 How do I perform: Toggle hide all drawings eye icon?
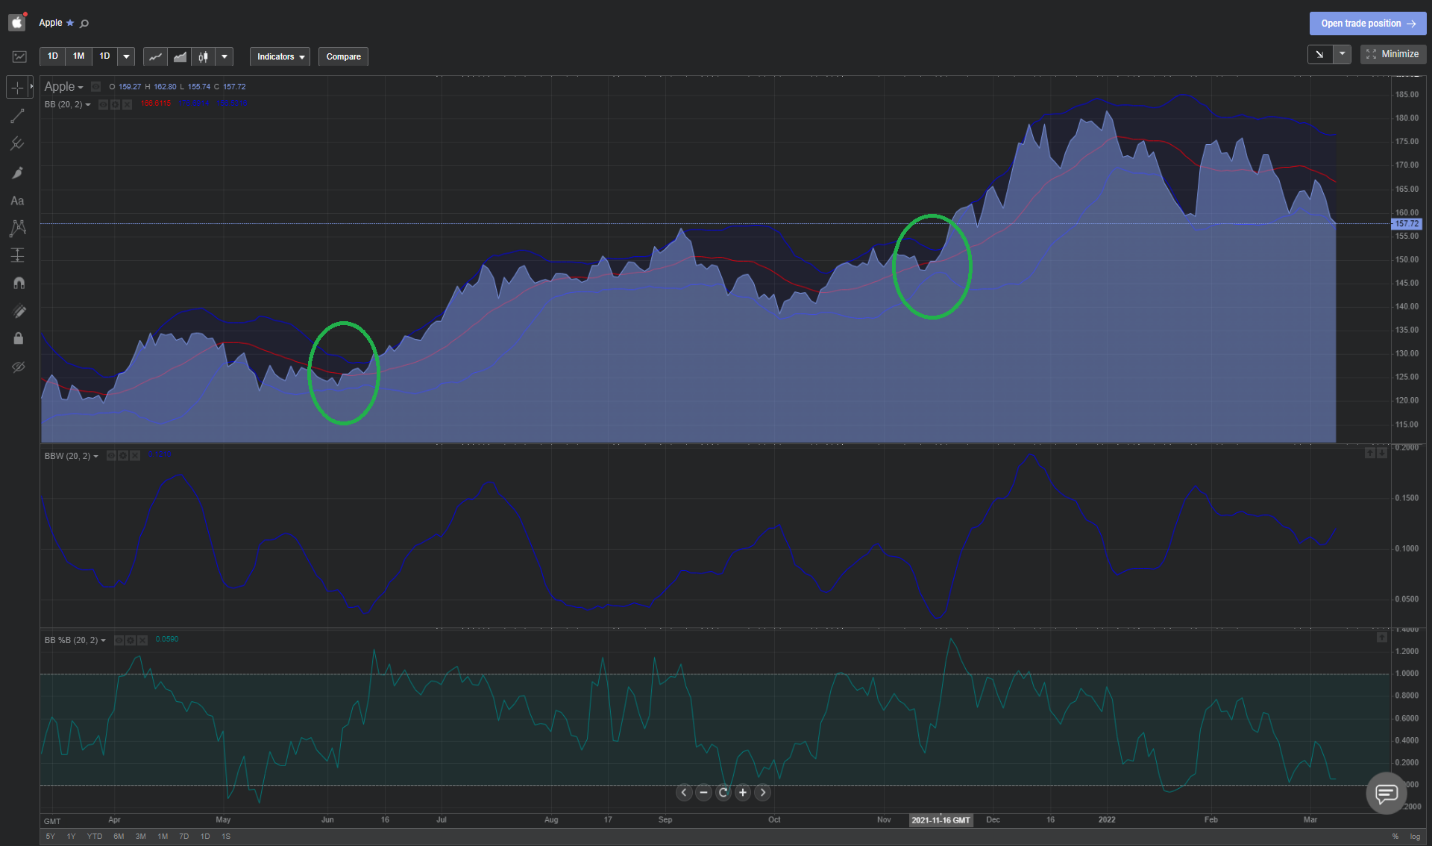[x=17, y=367]
